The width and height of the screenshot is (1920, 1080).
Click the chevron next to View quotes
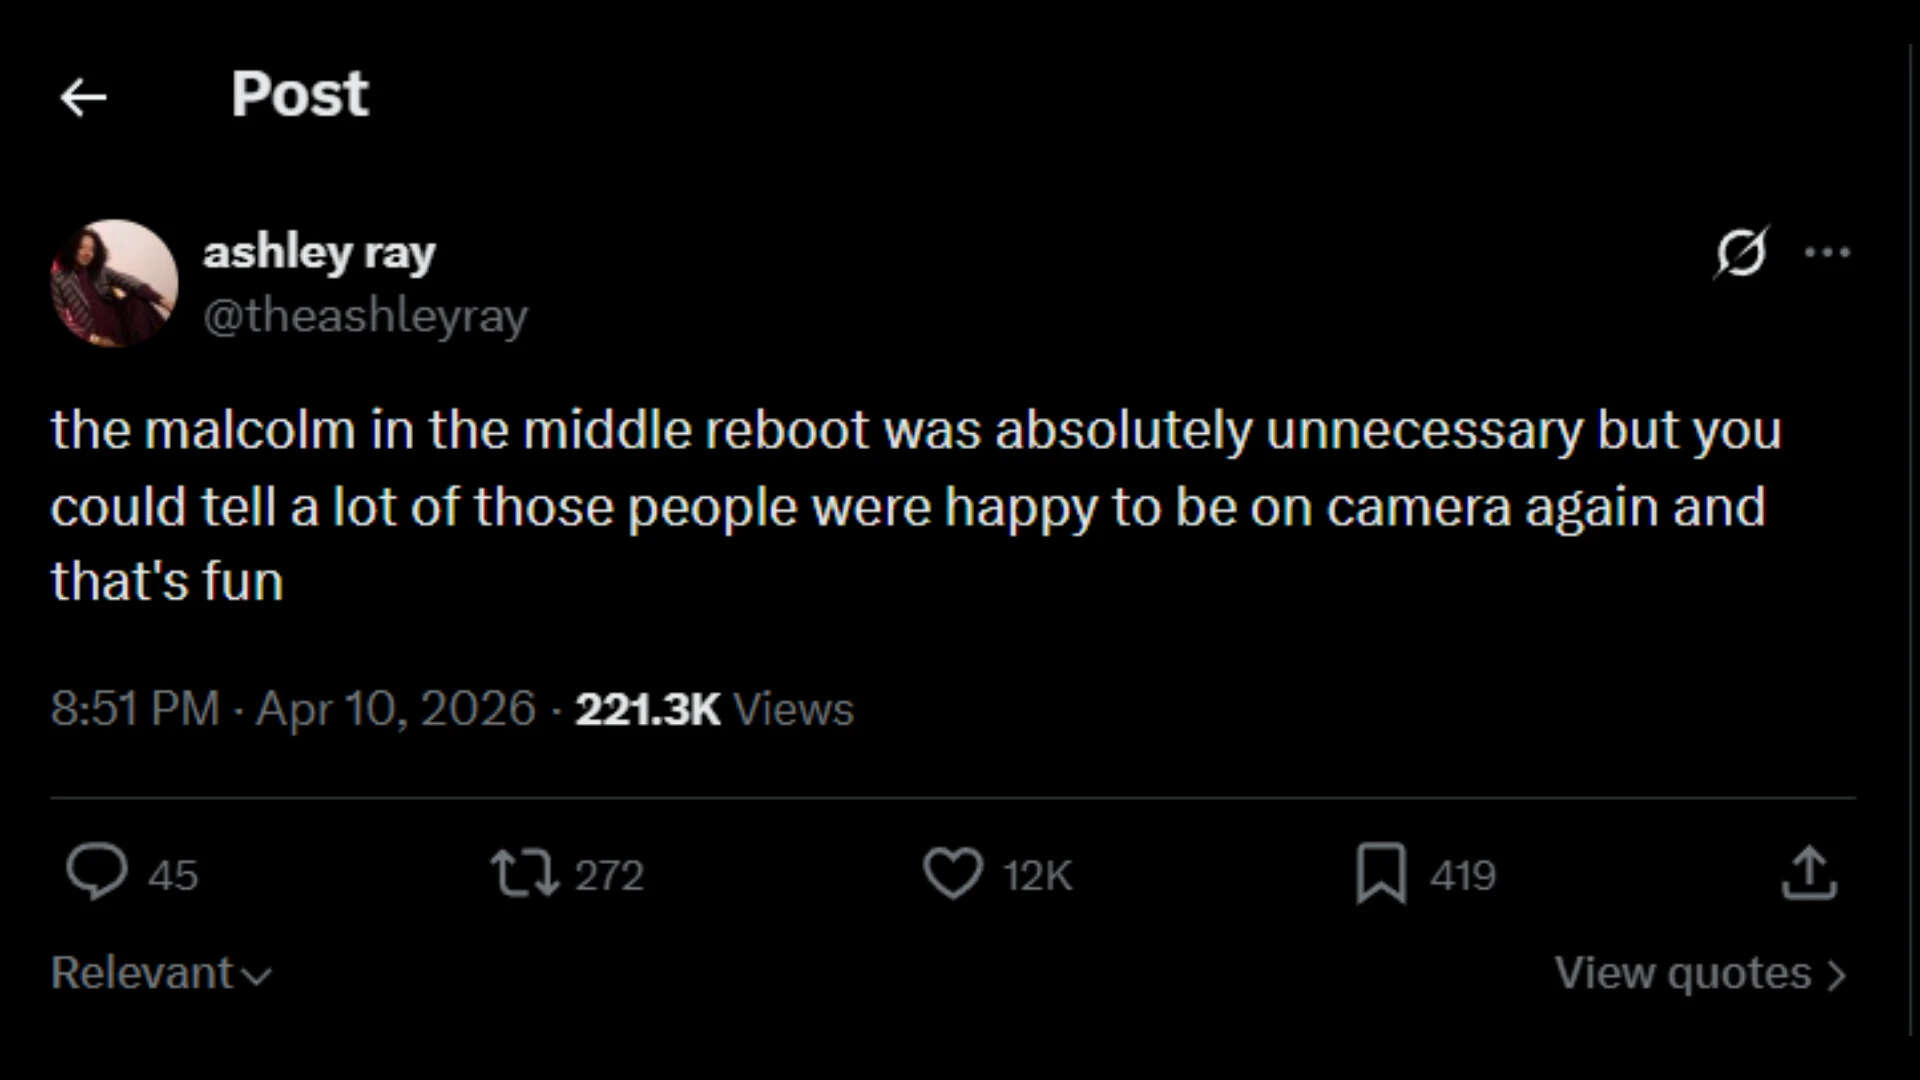tap(1836, 975)
